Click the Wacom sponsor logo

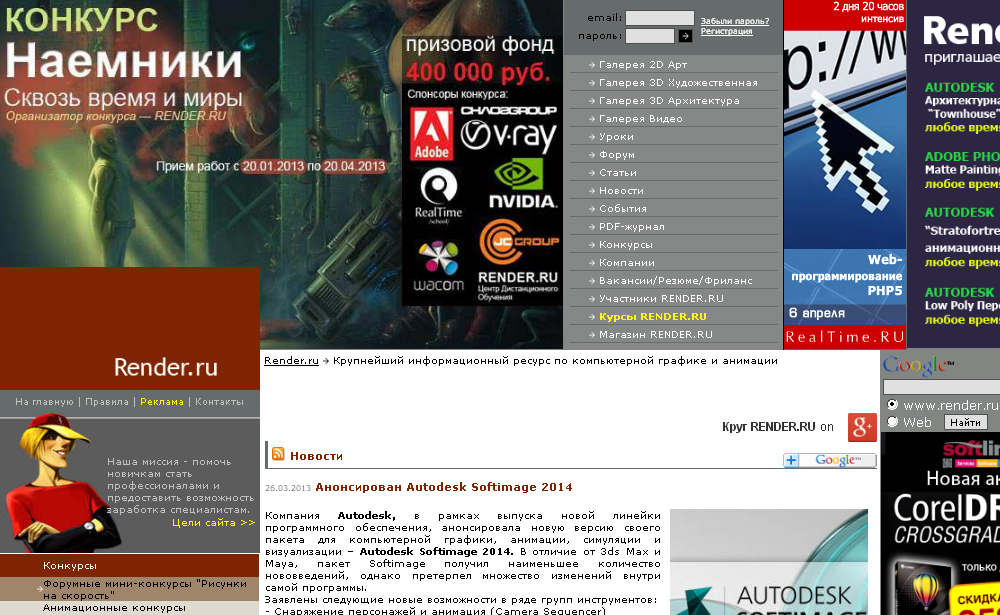click(439, 267)
